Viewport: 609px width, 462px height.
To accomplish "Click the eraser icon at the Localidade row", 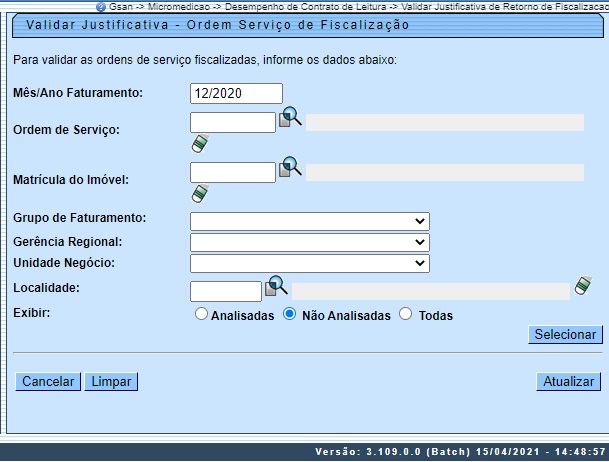I will tap(583, 287).
